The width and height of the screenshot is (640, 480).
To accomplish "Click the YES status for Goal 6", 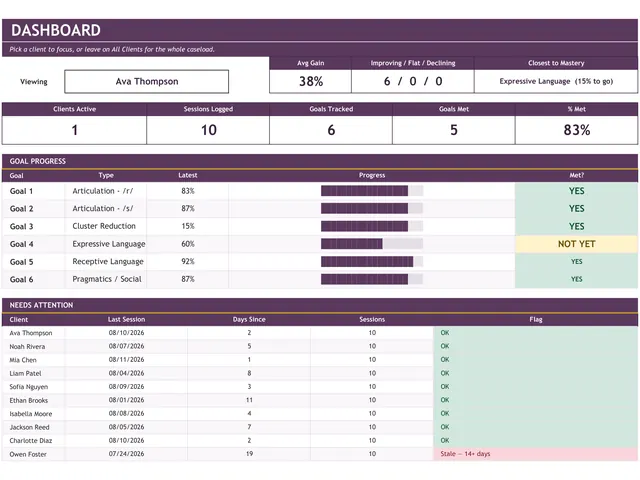I will [x=576, y=279].
